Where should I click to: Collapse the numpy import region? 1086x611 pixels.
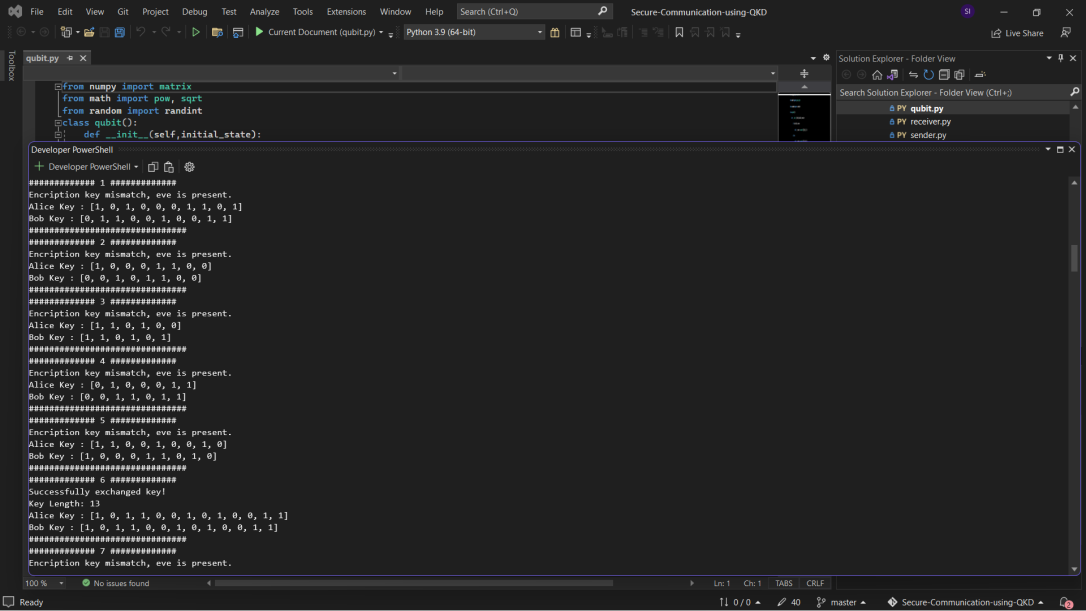click(x=58, y=87)
